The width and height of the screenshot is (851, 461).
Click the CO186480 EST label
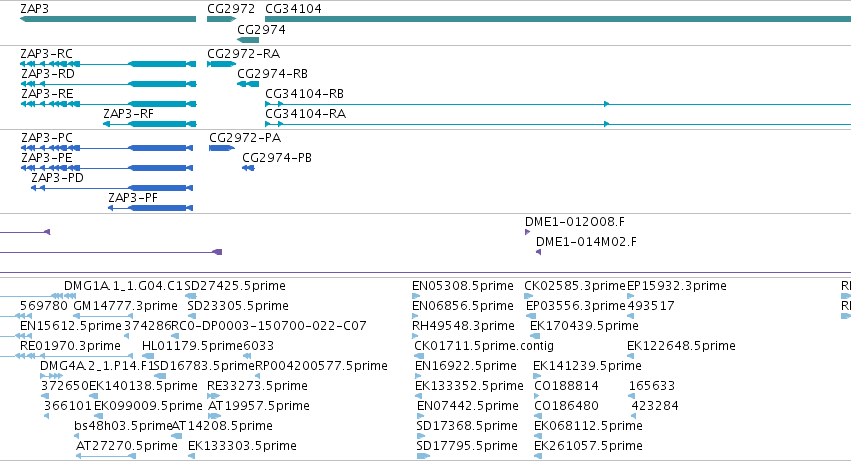tap(567, 407)
